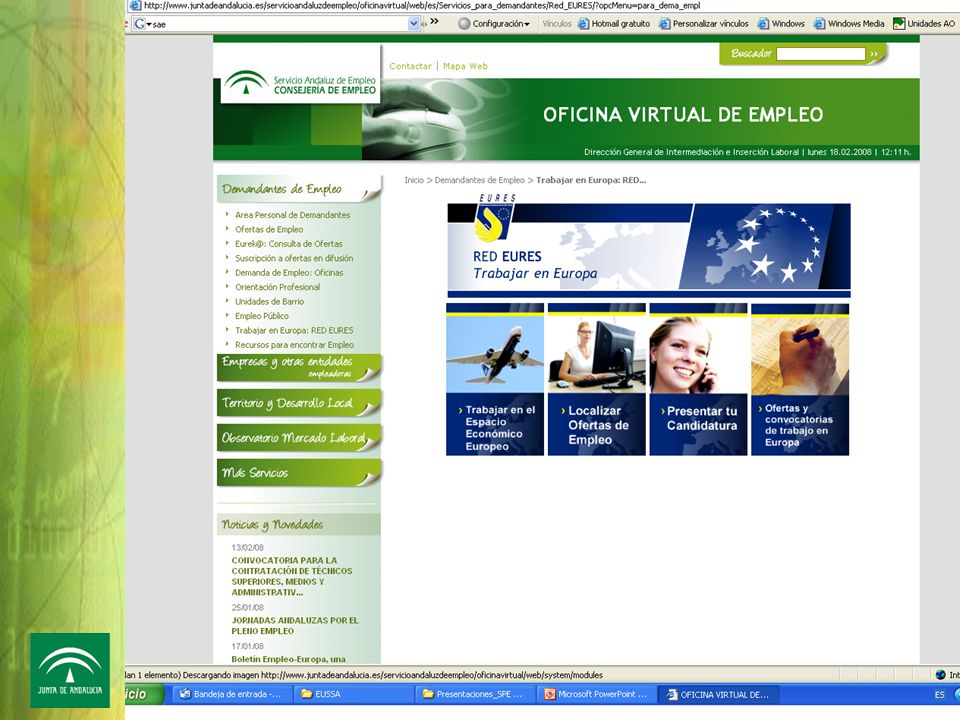Image resolution: width=960 pixels, height=720 pixels.
Task: Switch to Microsoft PowerPoint taskbar button
Action: [598, 694]
